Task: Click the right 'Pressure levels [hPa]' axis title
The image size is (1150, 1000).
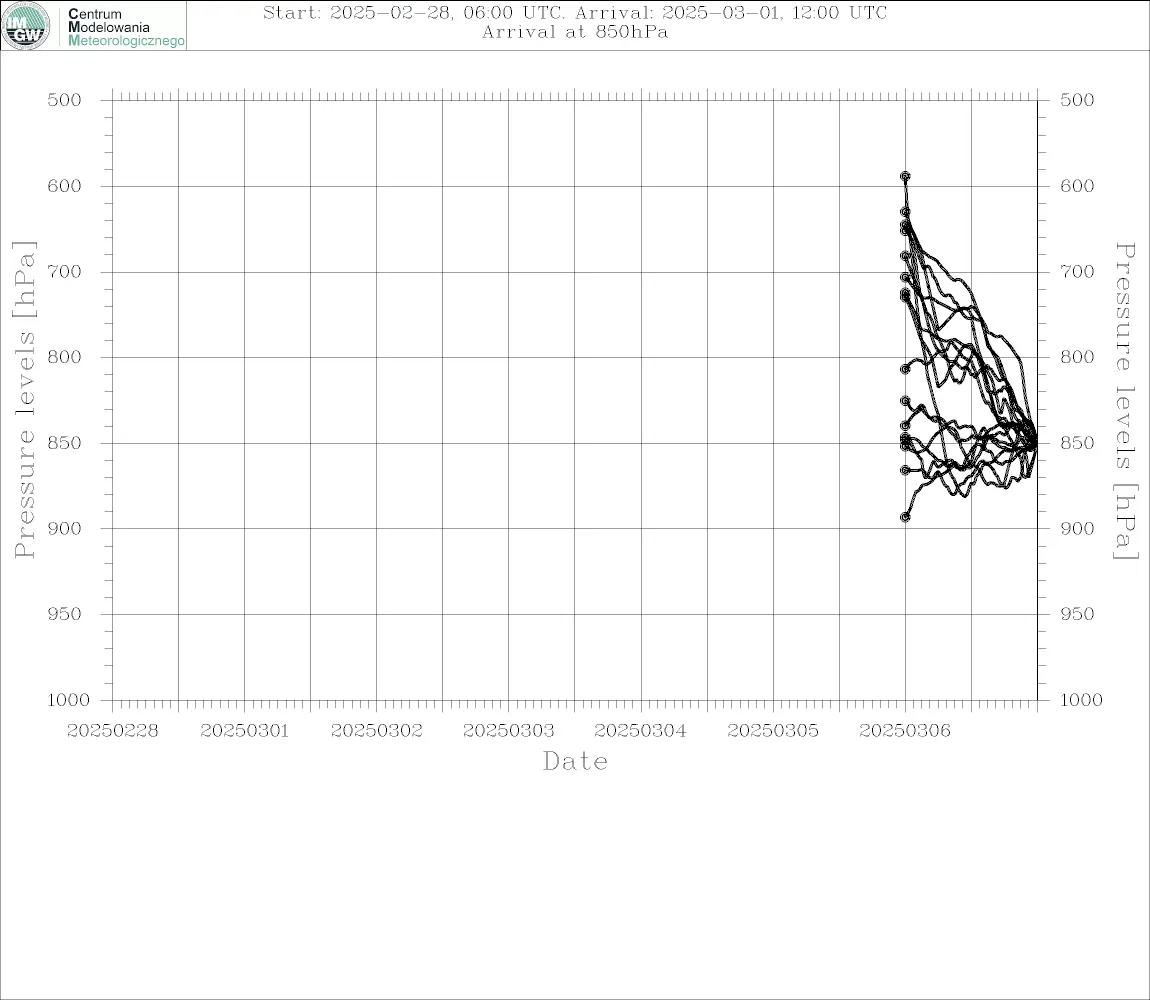Action: [1126, 401]
